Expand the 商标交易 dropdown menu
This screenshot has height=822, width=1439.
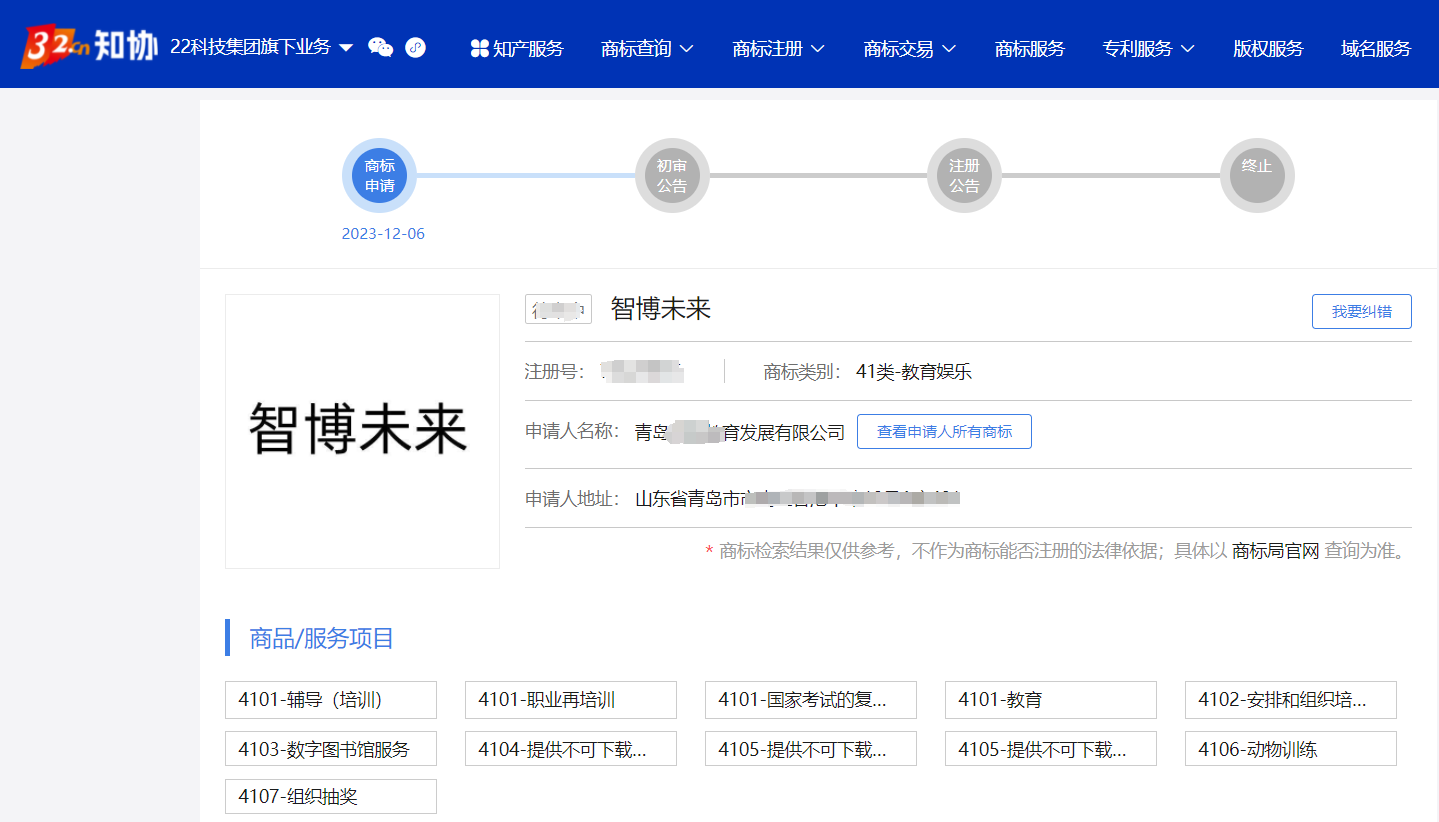[909, 48]
